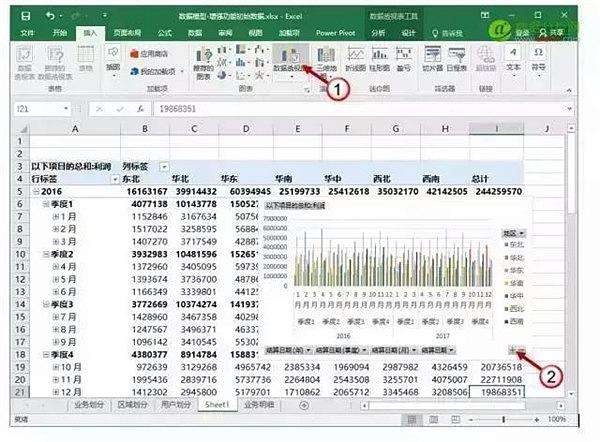Collapse the 季度2 group
This screenshot has width=600, height=442.
click(46, 254)
